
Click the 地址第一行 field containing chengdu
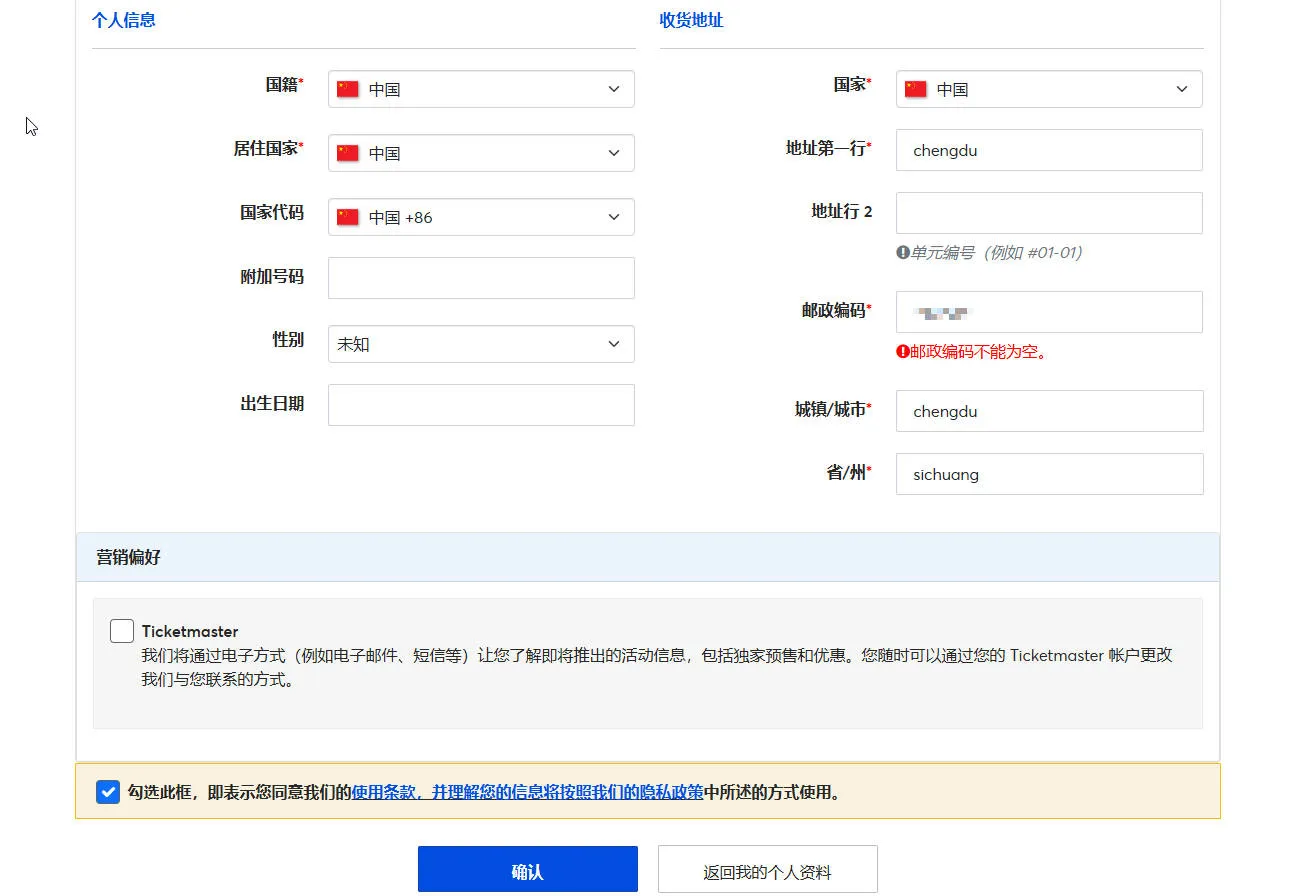(x=1049, y=150)
